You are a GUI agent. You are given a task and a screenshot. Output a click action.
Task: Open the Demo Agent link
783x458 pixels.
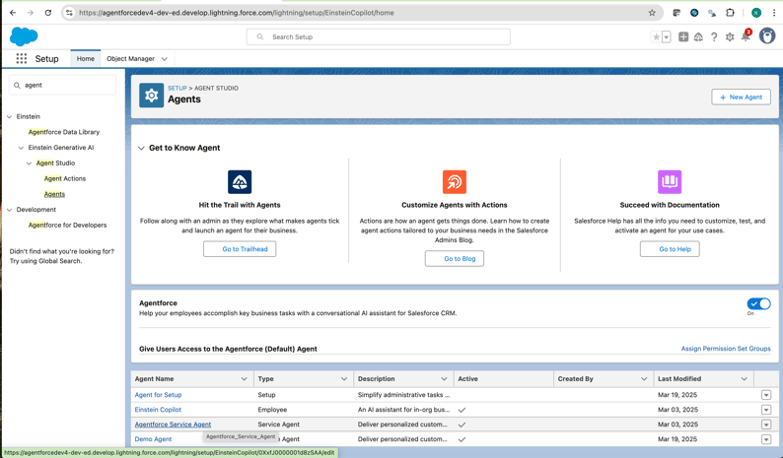(x=153, y=439)
